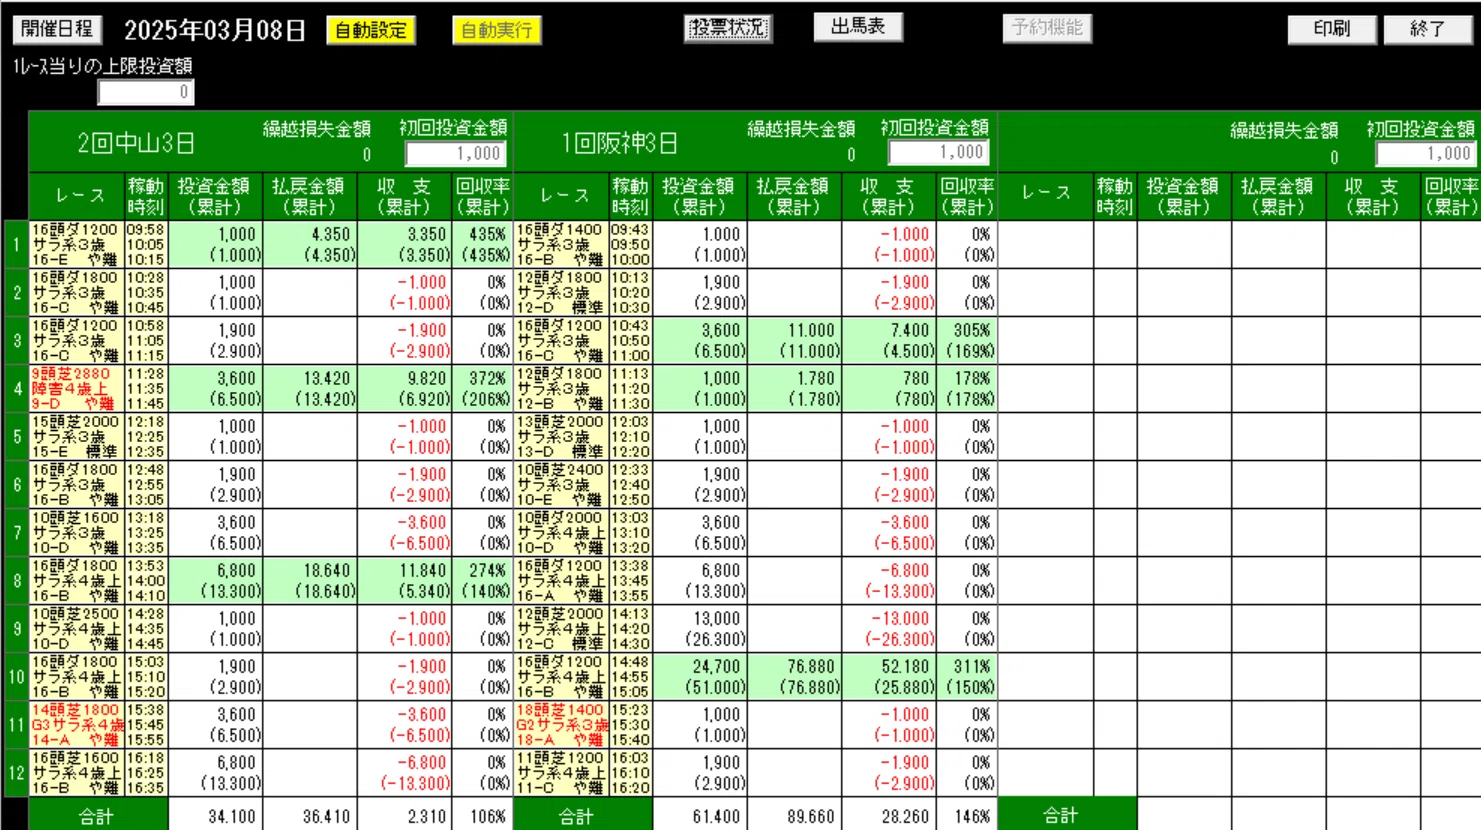Click the 1レース当りの上限投資額 input field

coord(146,92)
